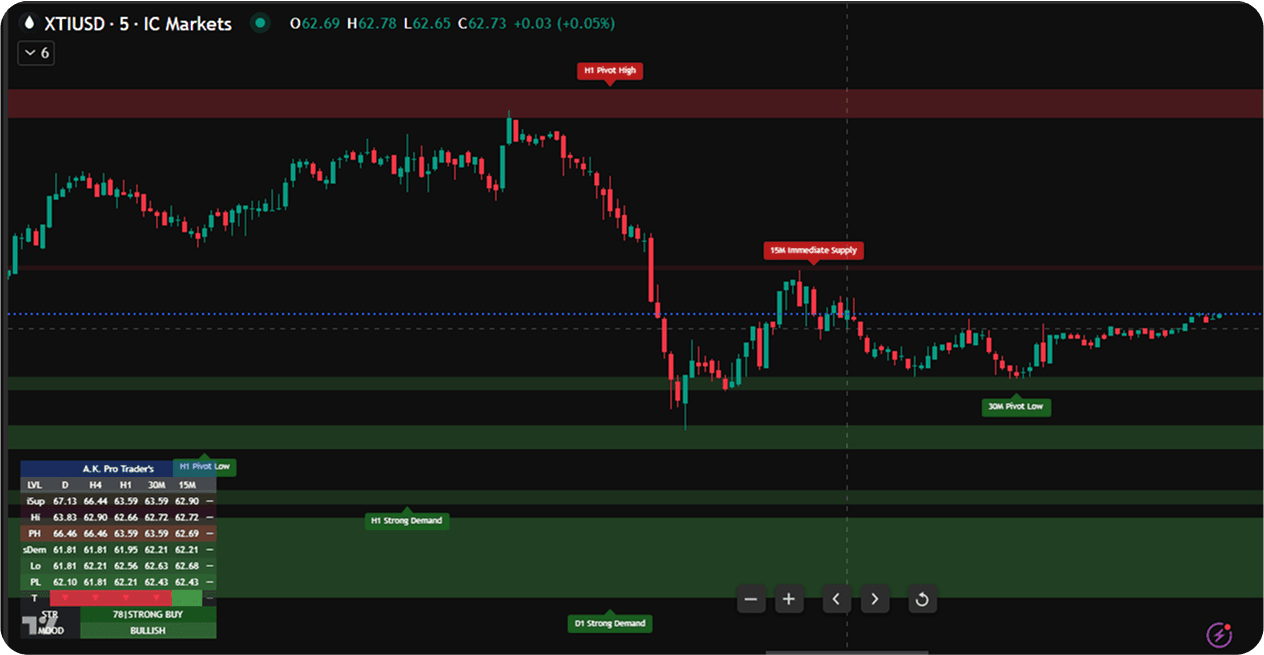This screenshot has width=1264, height=655.
Task: Reset the chart view
Action: coord(922,599)
